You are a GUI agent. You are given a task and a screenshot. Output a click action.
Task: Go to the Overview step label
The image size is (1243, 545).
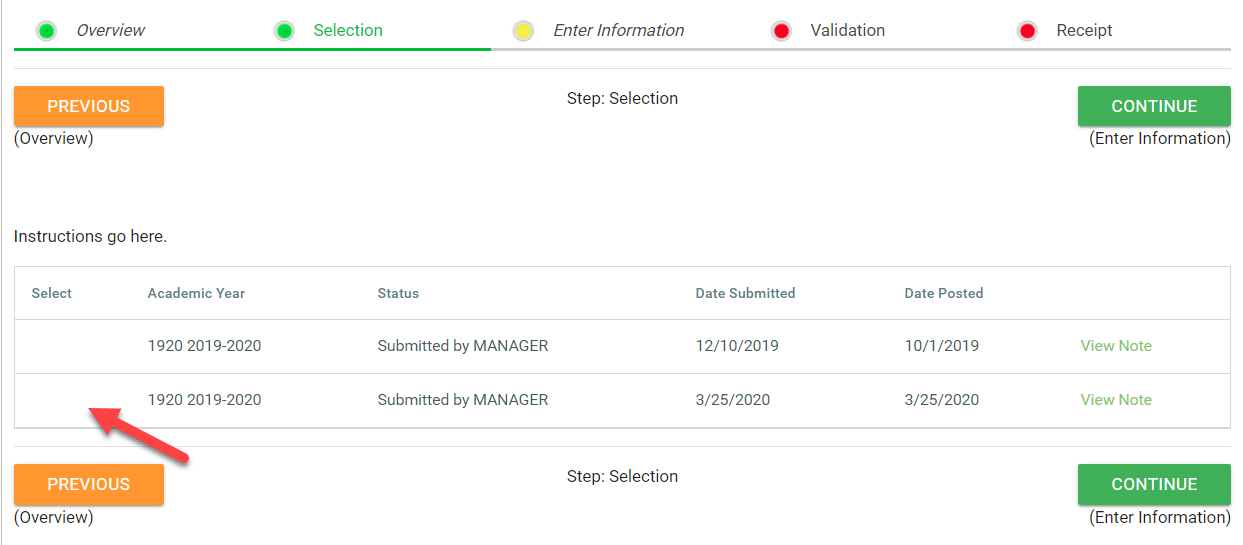111,31
